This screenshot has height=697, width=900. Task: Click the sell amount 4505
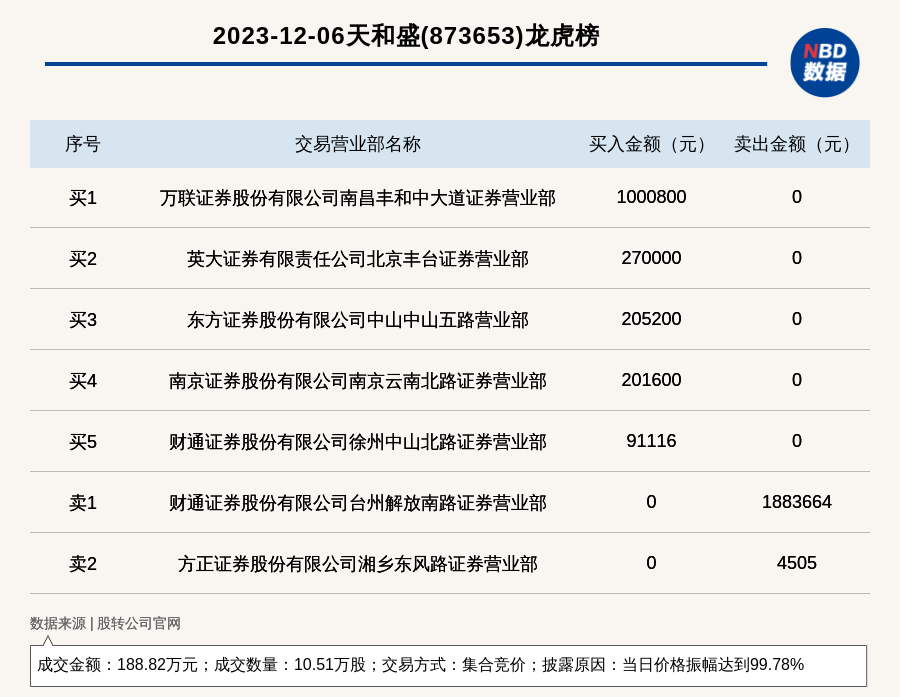click(x=797, y=563)
